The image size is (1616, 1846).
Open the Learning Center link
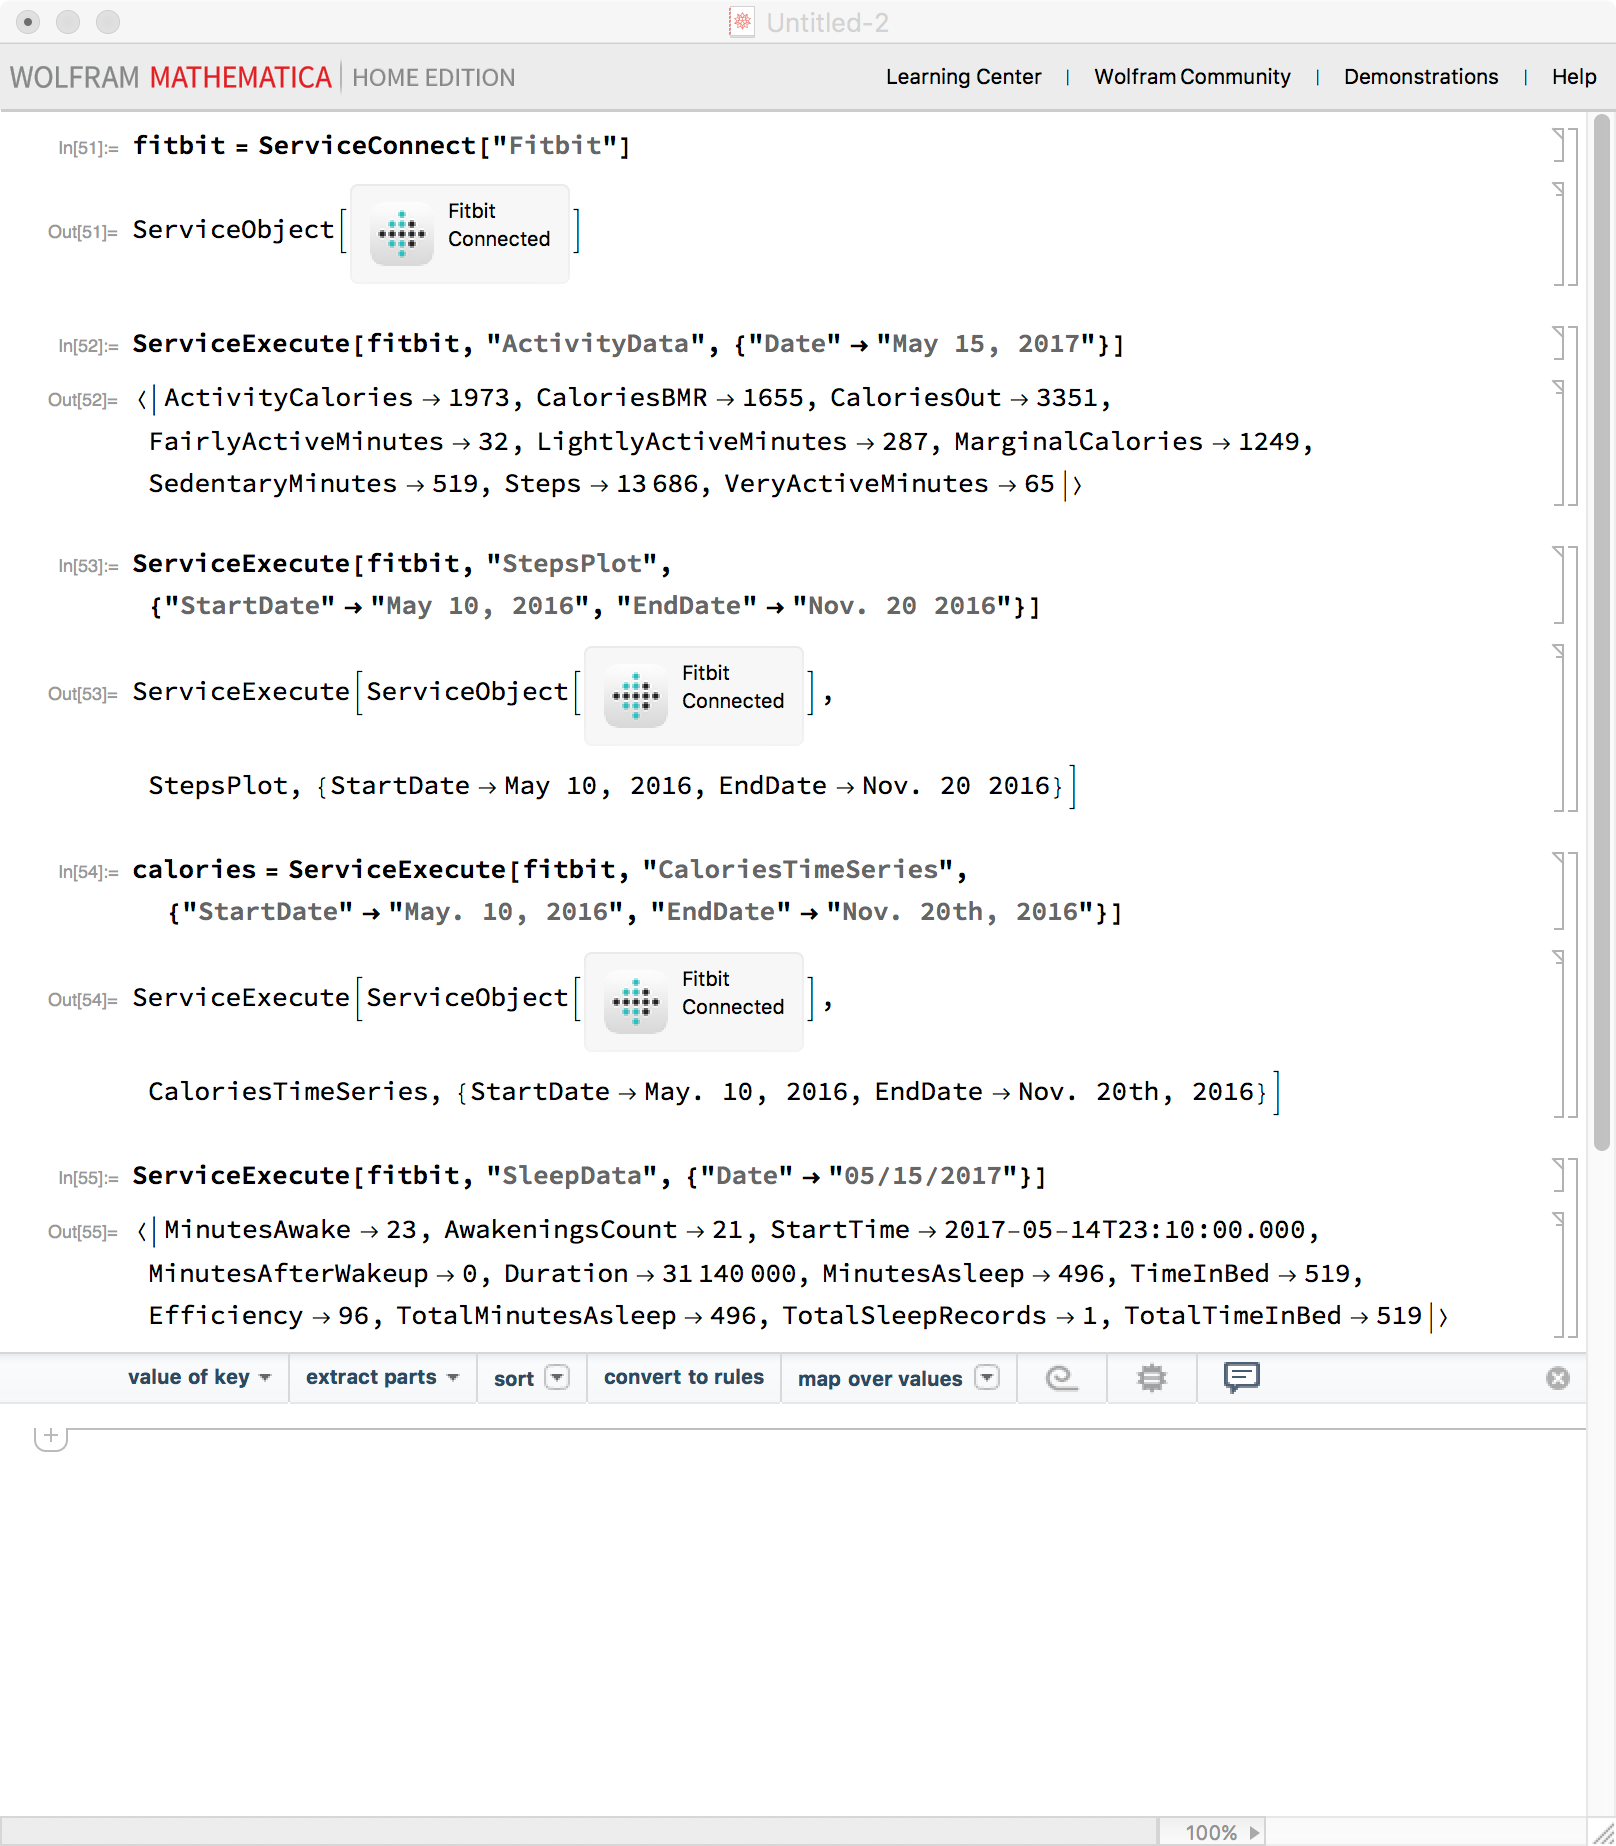[963, 77]
